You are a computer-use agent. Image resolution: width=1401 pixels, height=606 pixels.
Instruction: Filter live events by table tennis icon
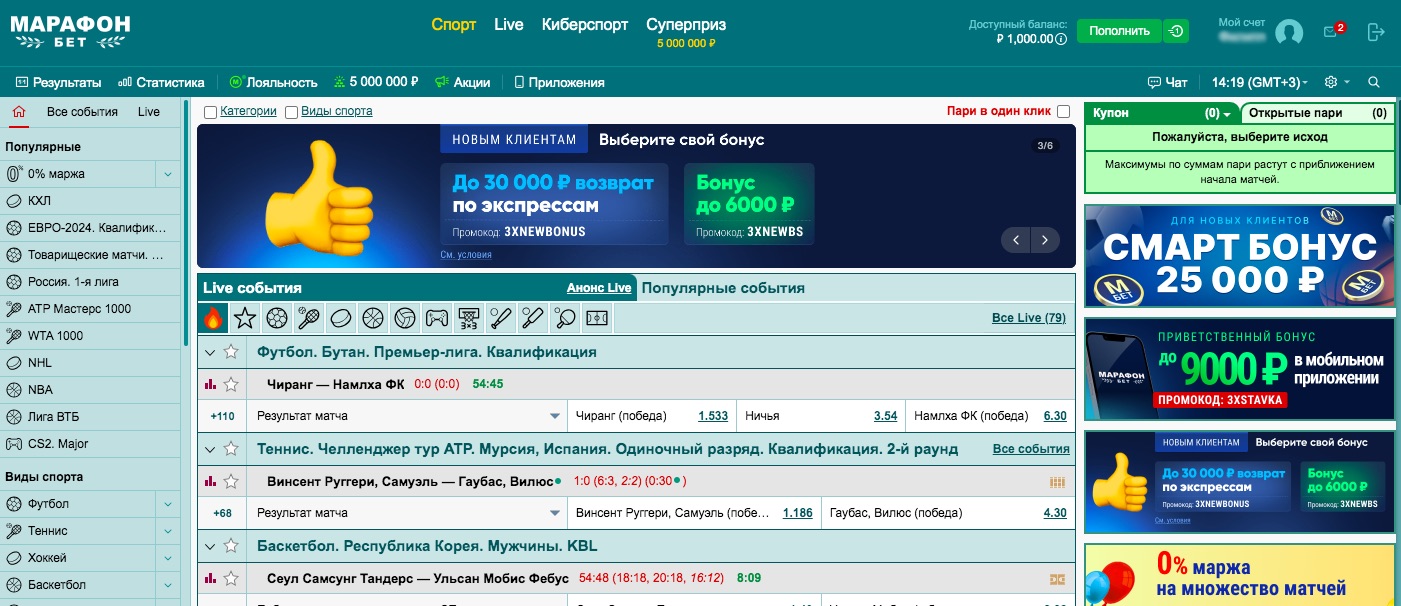pos(565,318)
